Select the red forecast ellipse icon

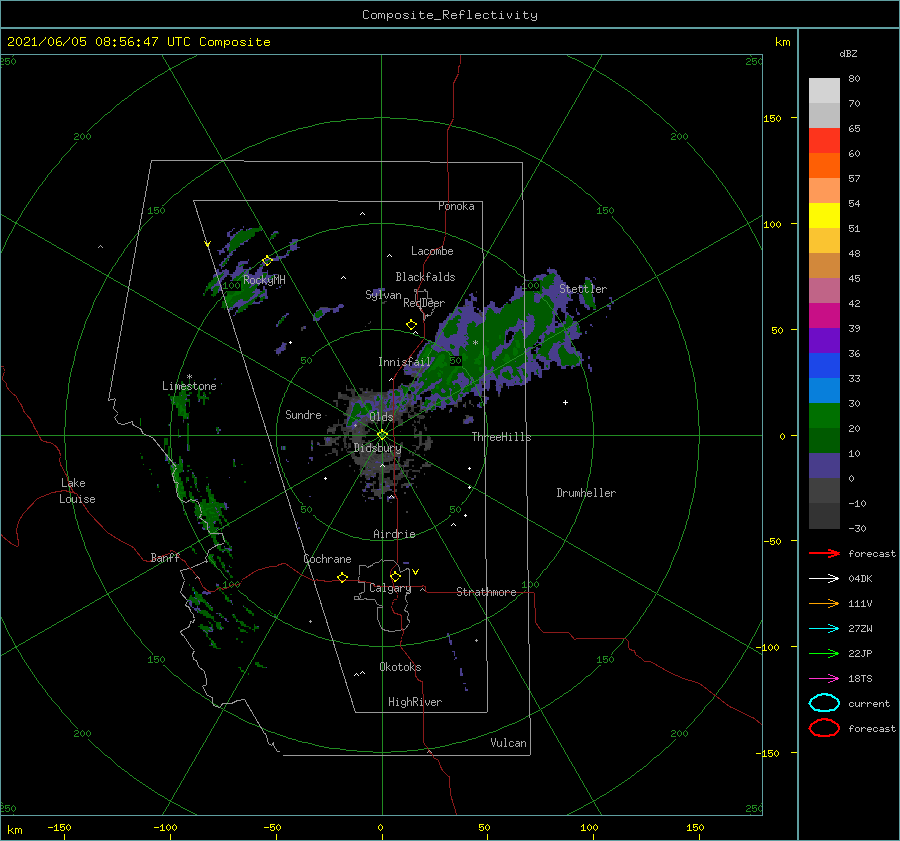click(824, 728)
